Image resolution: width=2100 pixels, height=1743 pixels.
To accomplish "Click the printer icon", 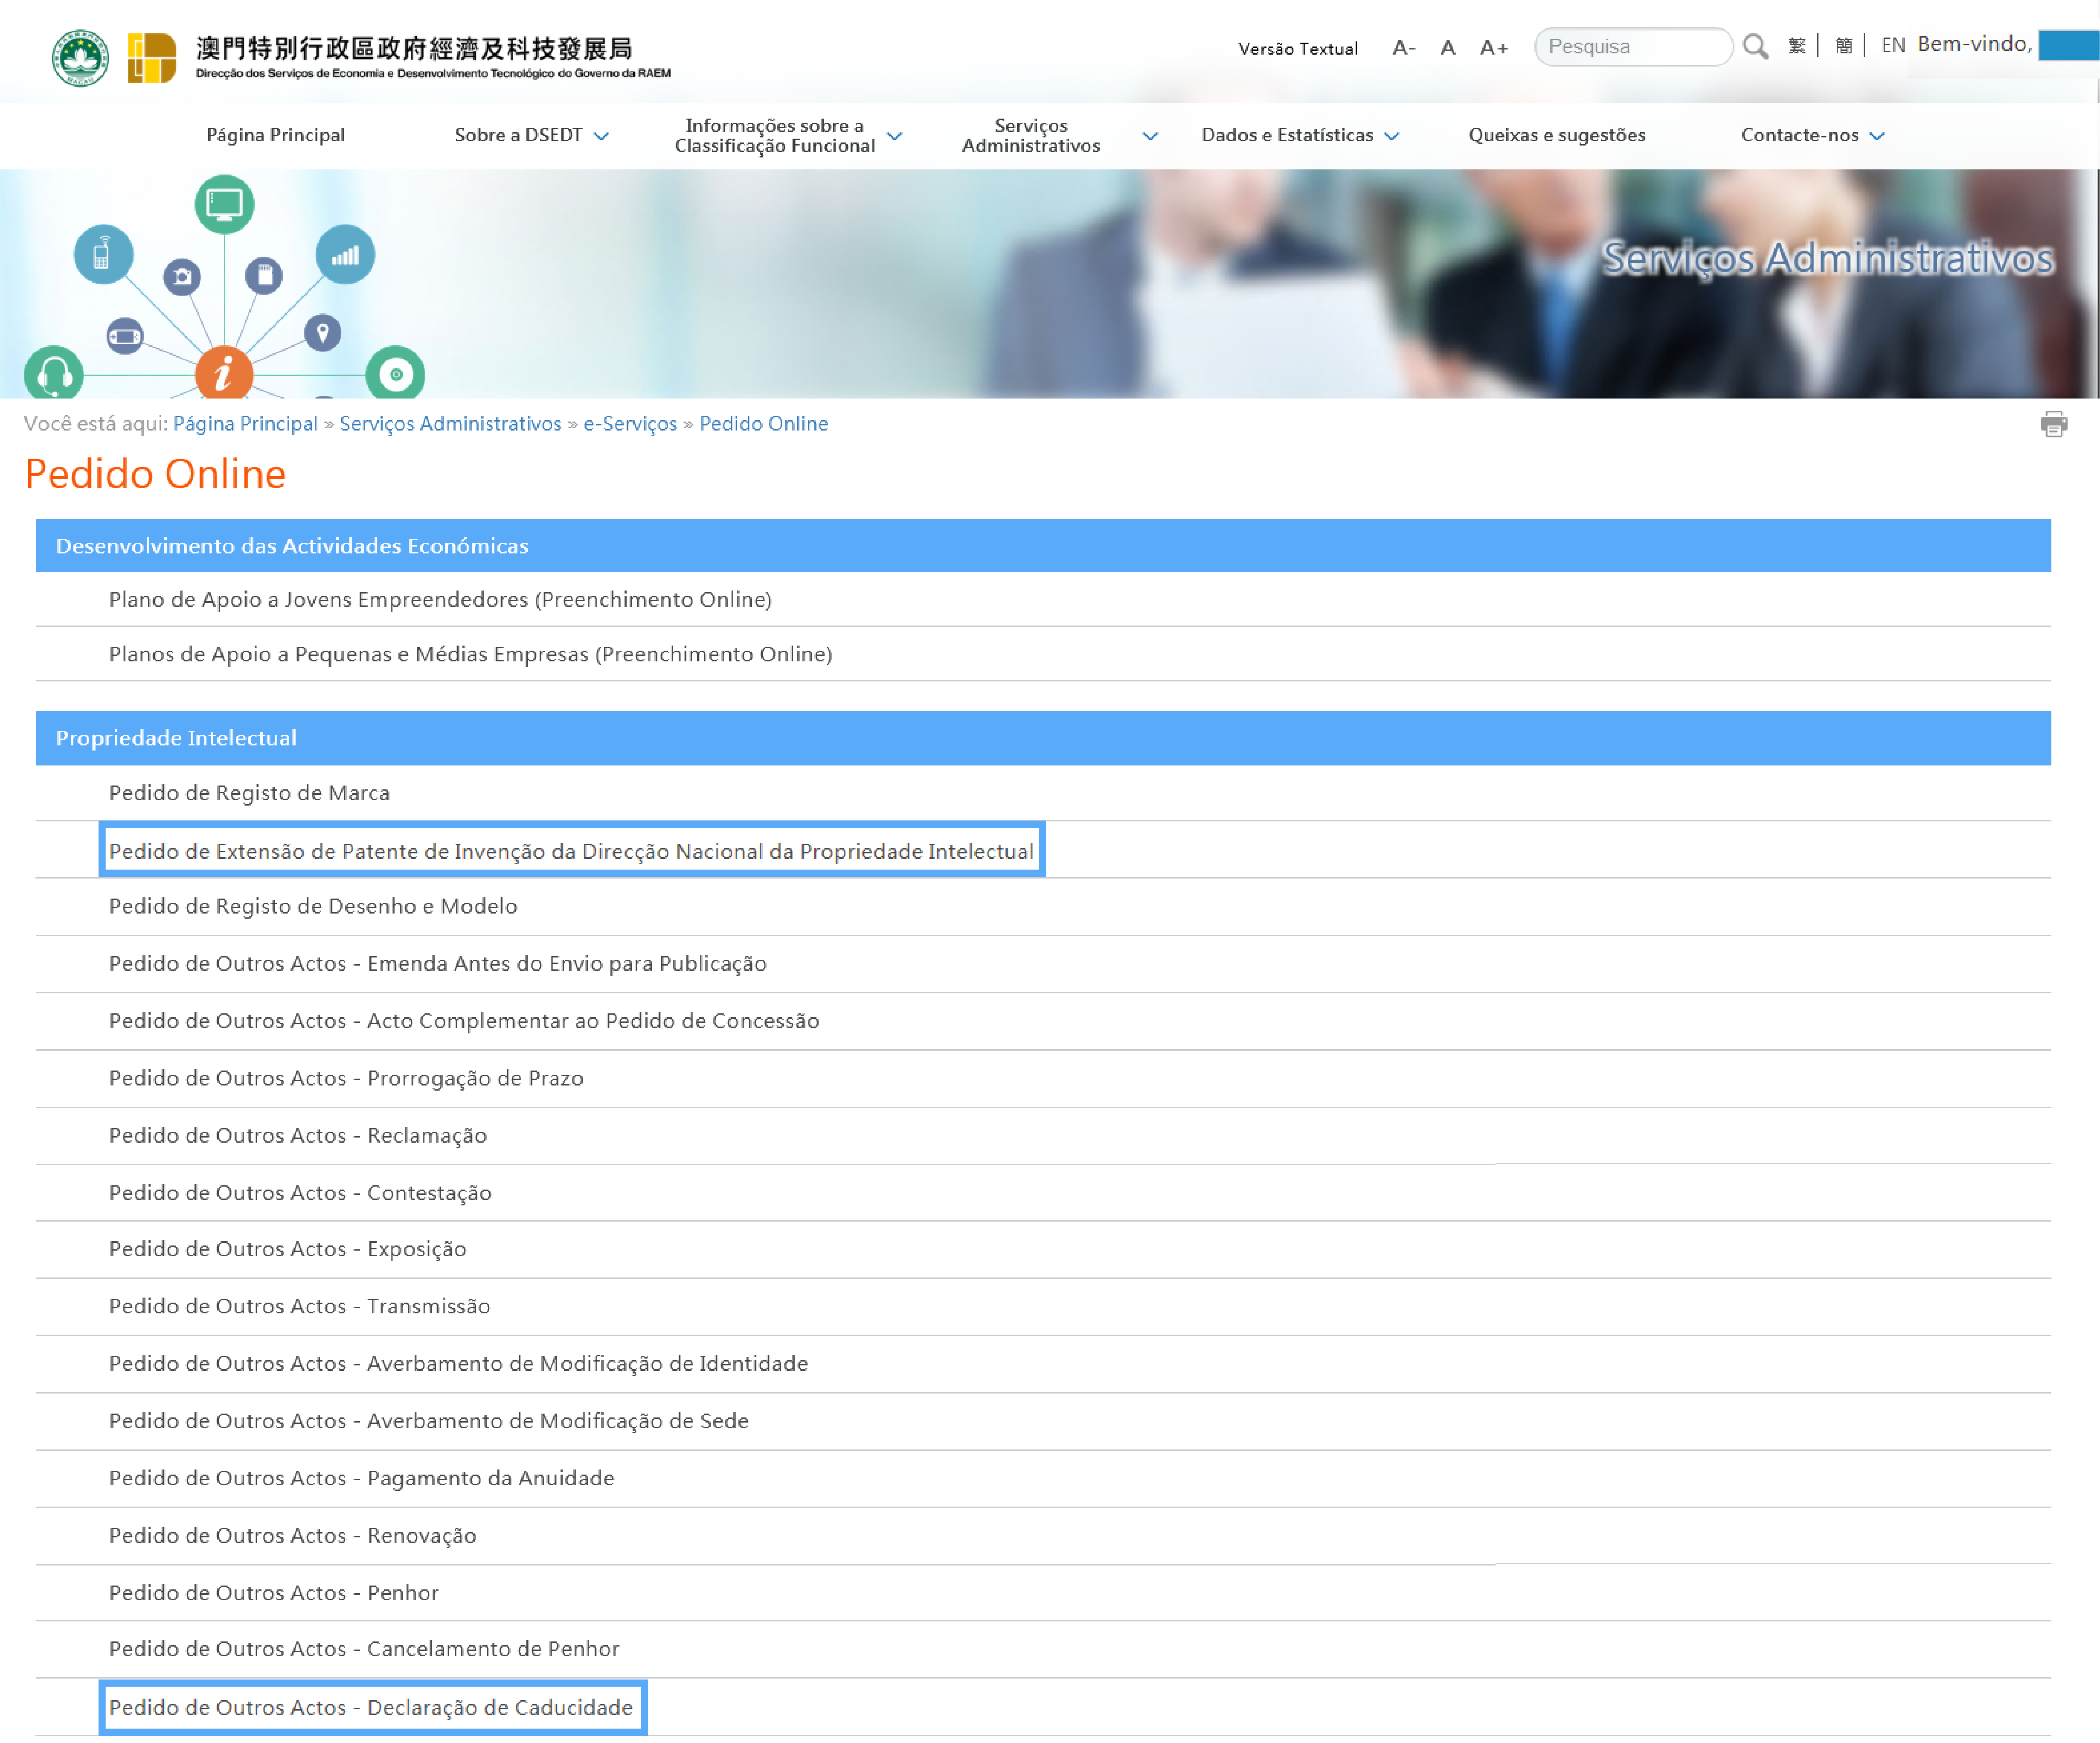I will click(2053, 424).
